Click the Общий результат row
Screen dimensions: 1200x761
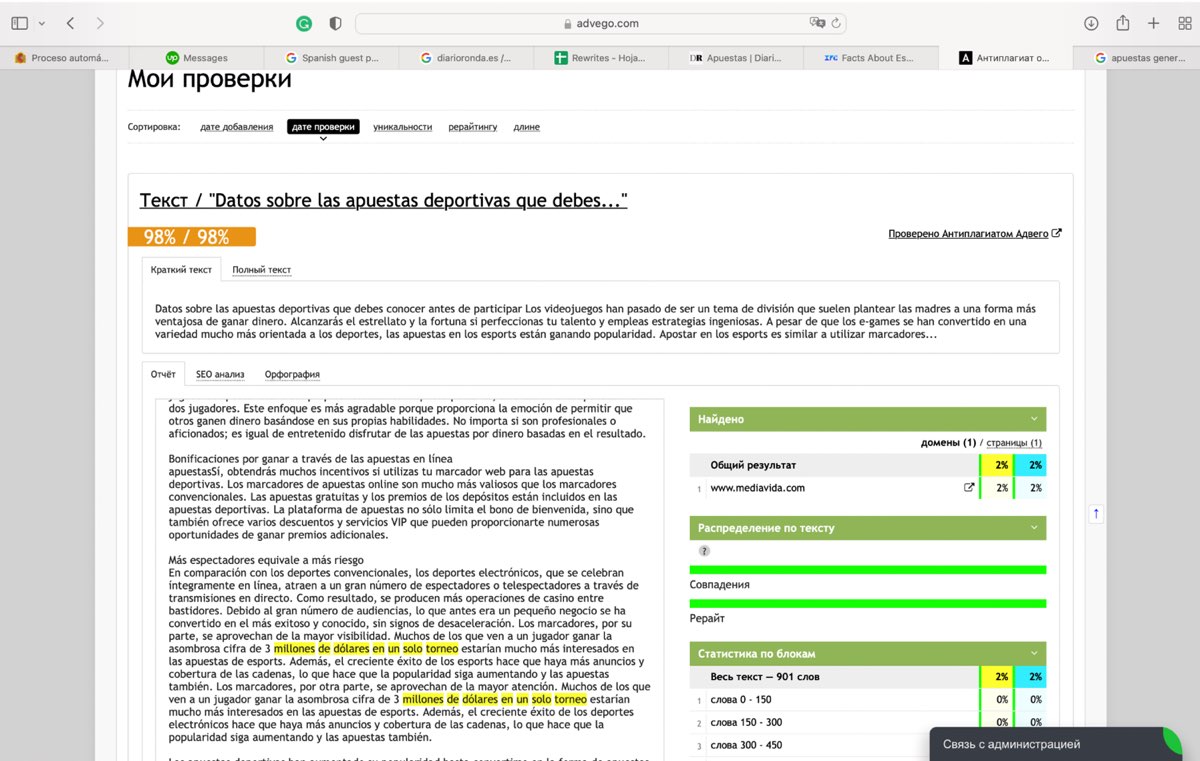pos(868,465)
